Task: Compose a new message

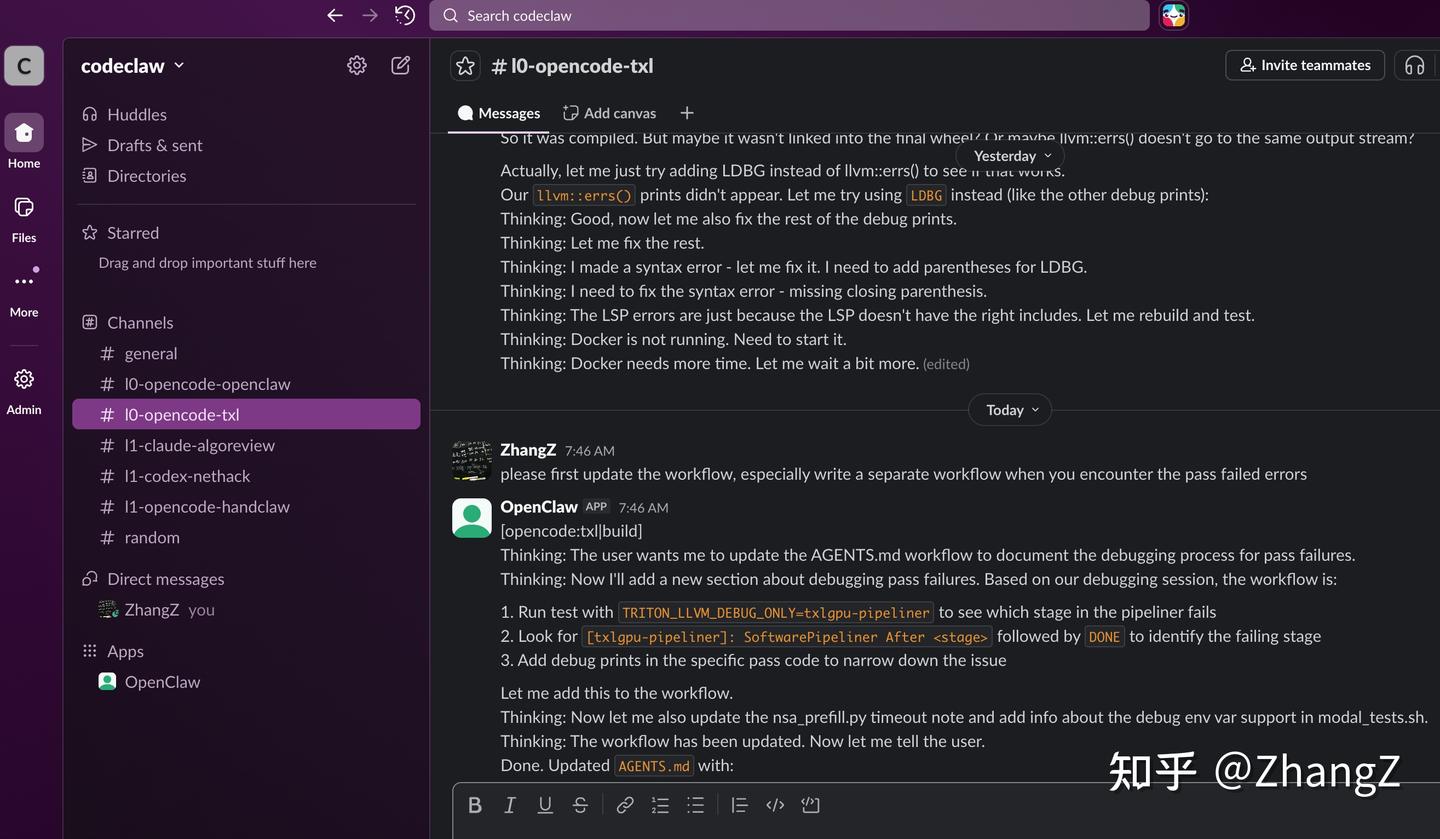Action: tap(401, 65)
